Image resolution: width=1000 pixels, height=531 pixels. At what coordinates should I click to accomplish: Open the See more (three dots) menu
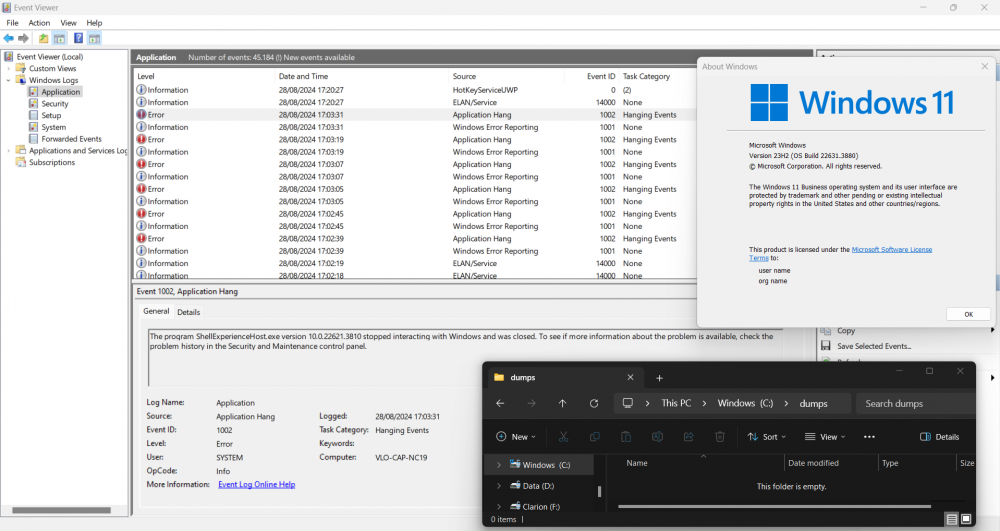[869, 437]
